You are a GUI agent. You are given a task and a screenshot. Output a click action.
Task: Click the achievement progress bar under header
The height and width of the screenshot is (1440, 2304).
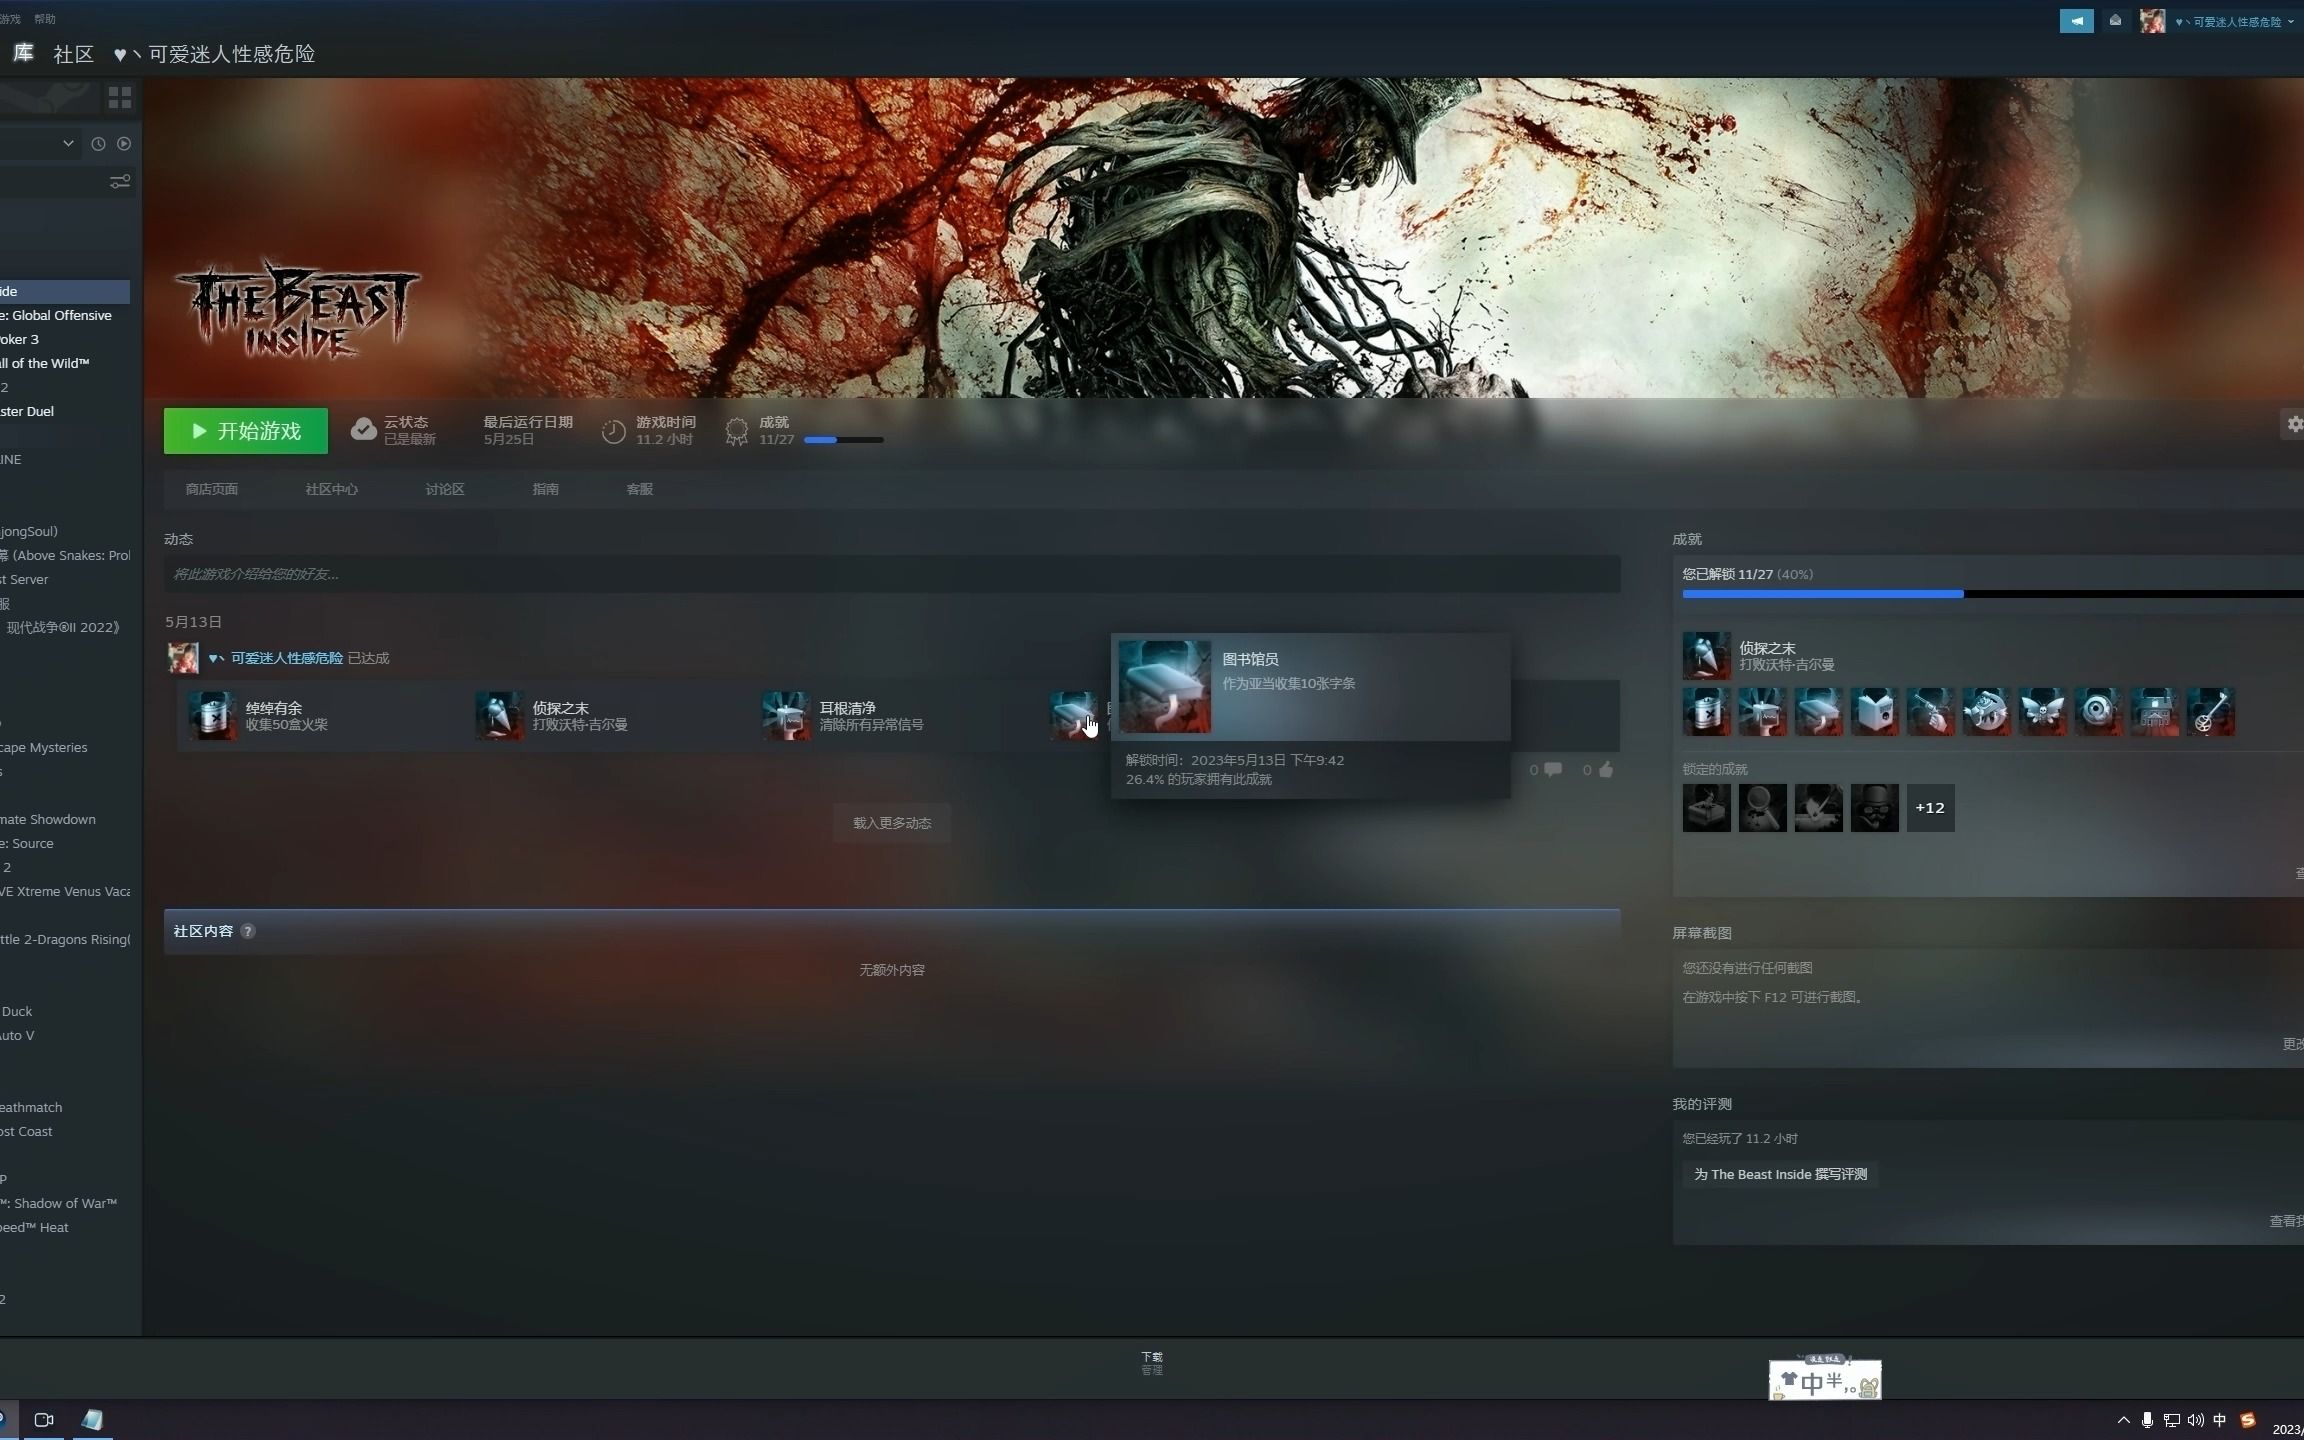(x=843, y=440)
